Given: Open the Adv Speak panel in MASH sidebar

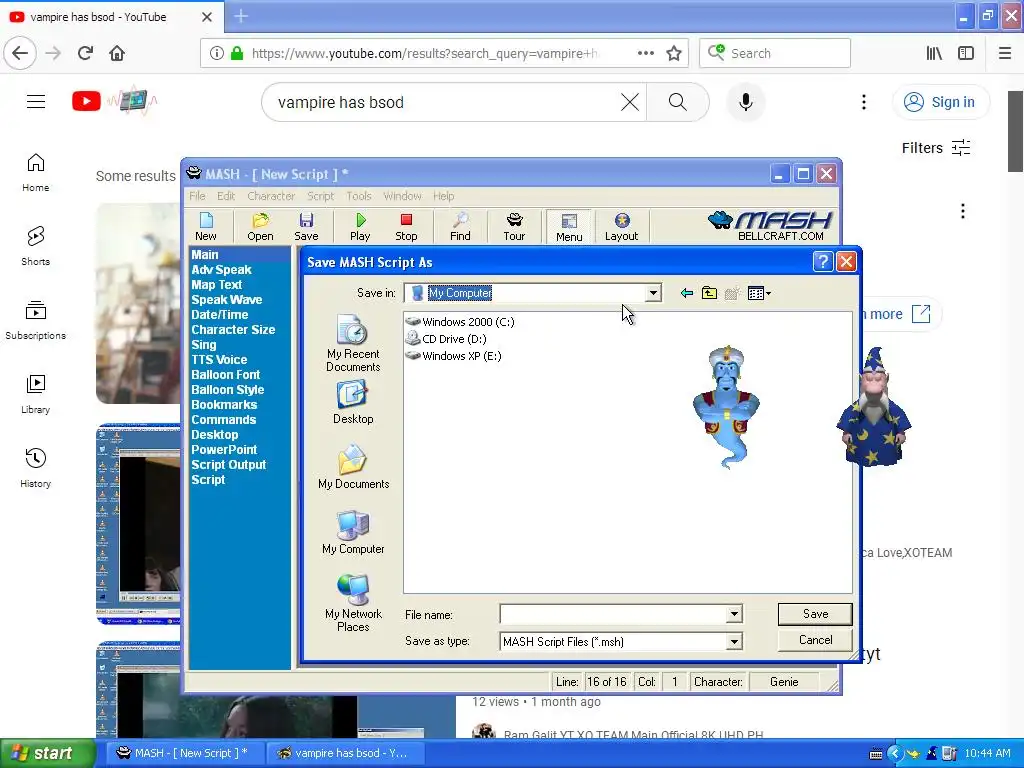Looking at the screenshot, I should click(221, 270).
